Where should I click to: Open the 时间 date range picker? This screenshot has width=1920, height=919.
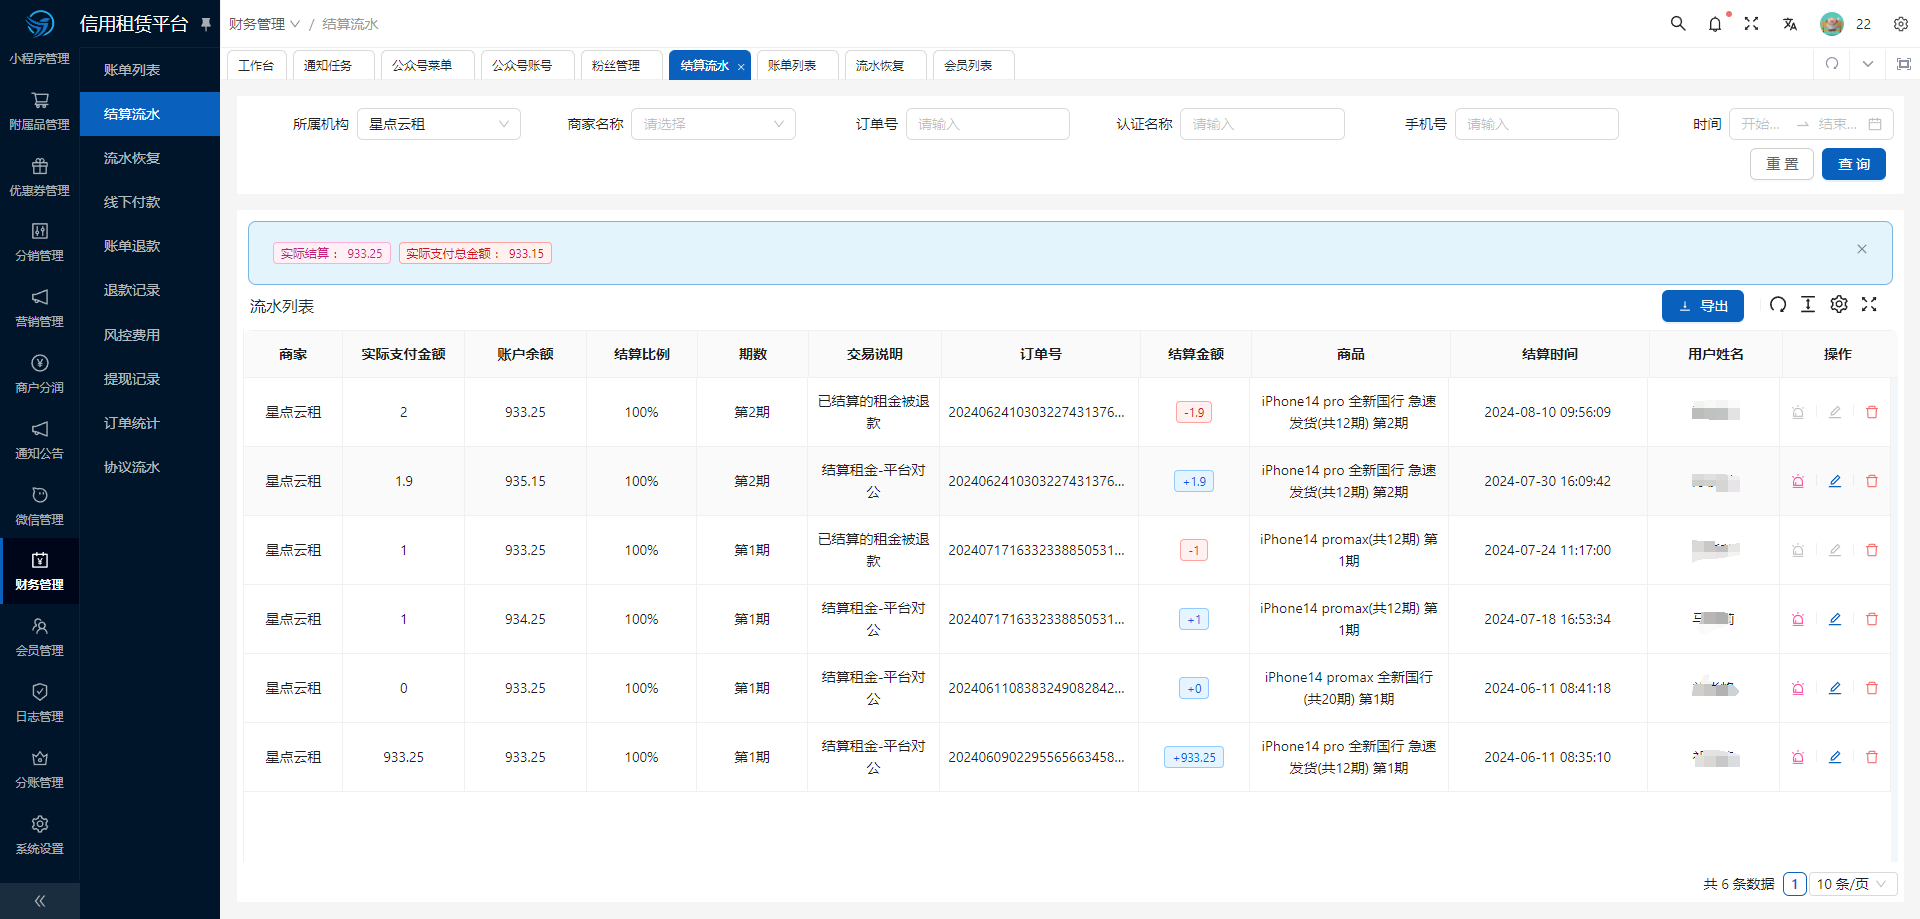[1811, 124]
